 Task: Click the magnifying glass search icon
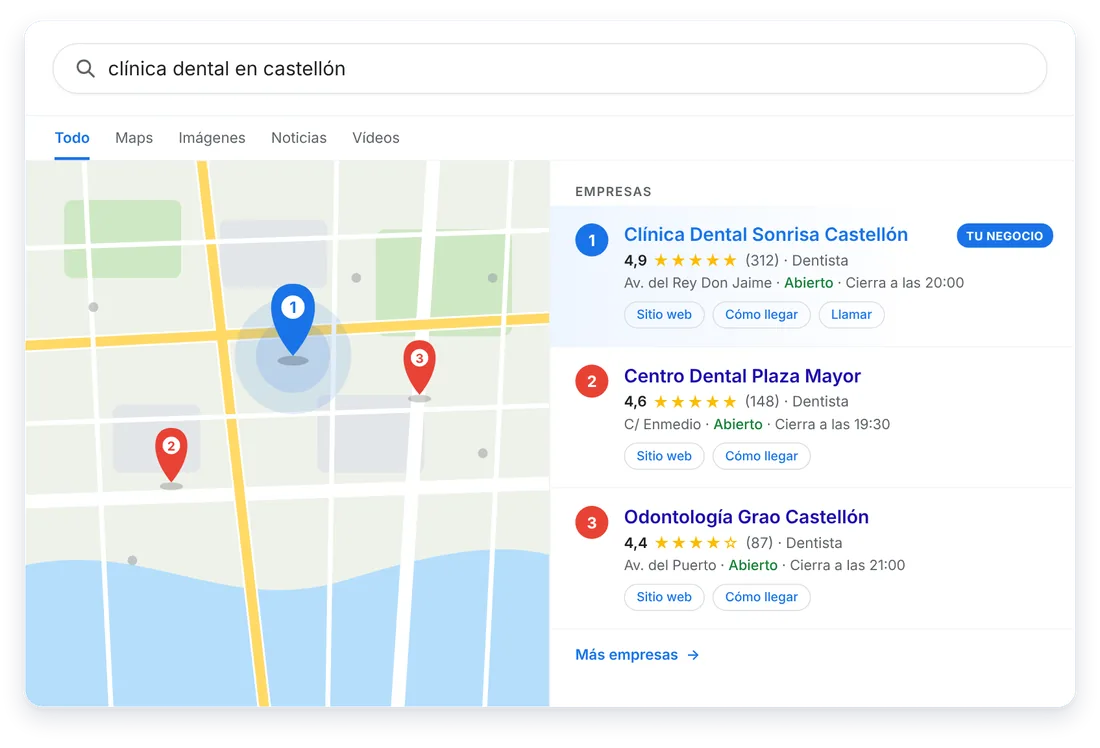[x=86, y=69]
